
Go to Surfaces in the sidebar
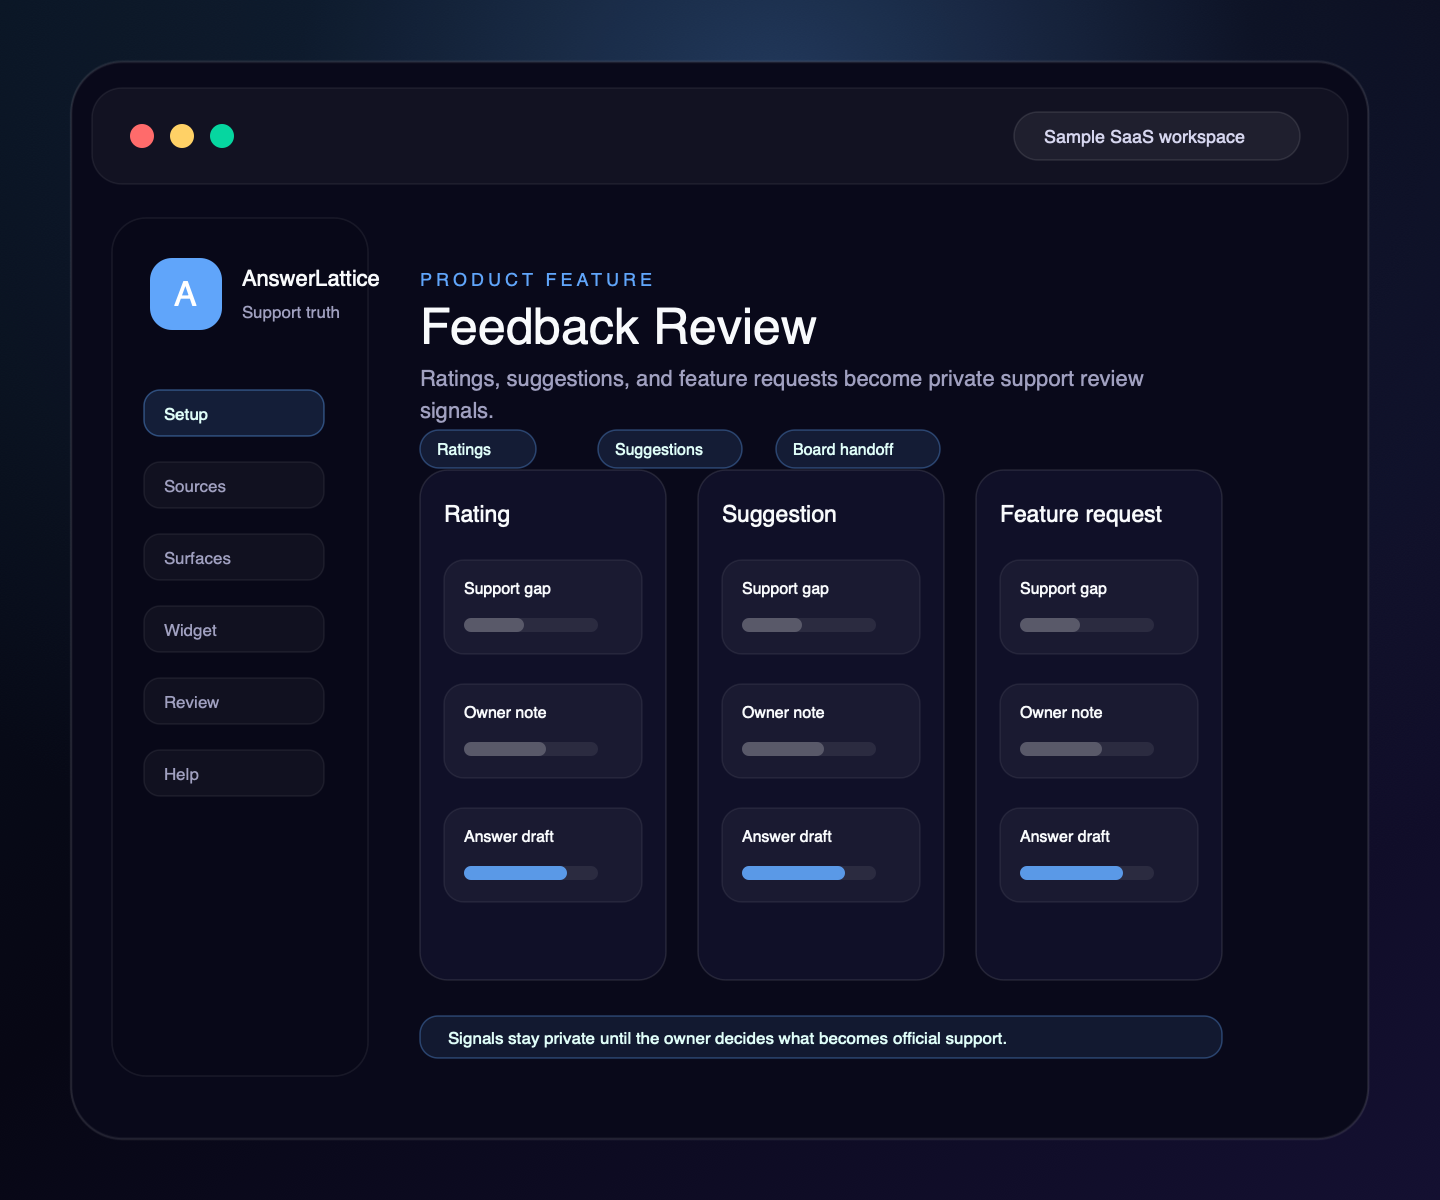[x=234, y=557]
